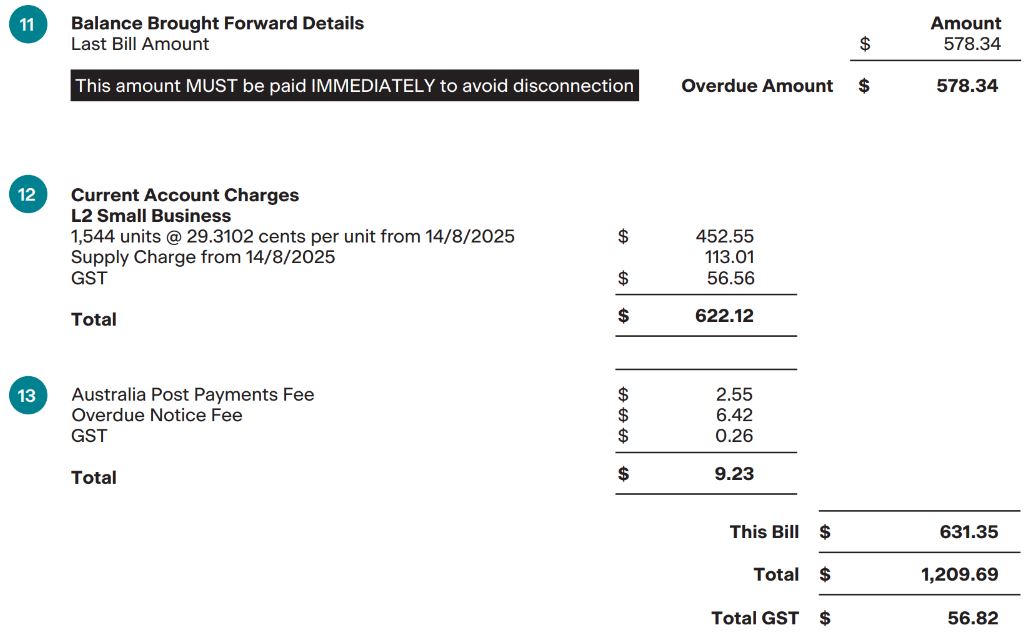
Task: Click the Current Account Charges heading
Action: point(185,195)
